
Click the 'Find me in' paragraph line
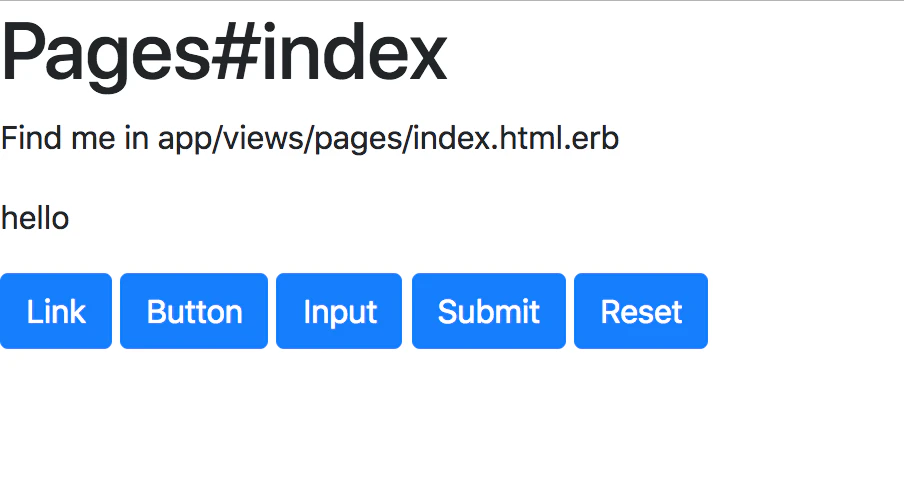point(310,139)
